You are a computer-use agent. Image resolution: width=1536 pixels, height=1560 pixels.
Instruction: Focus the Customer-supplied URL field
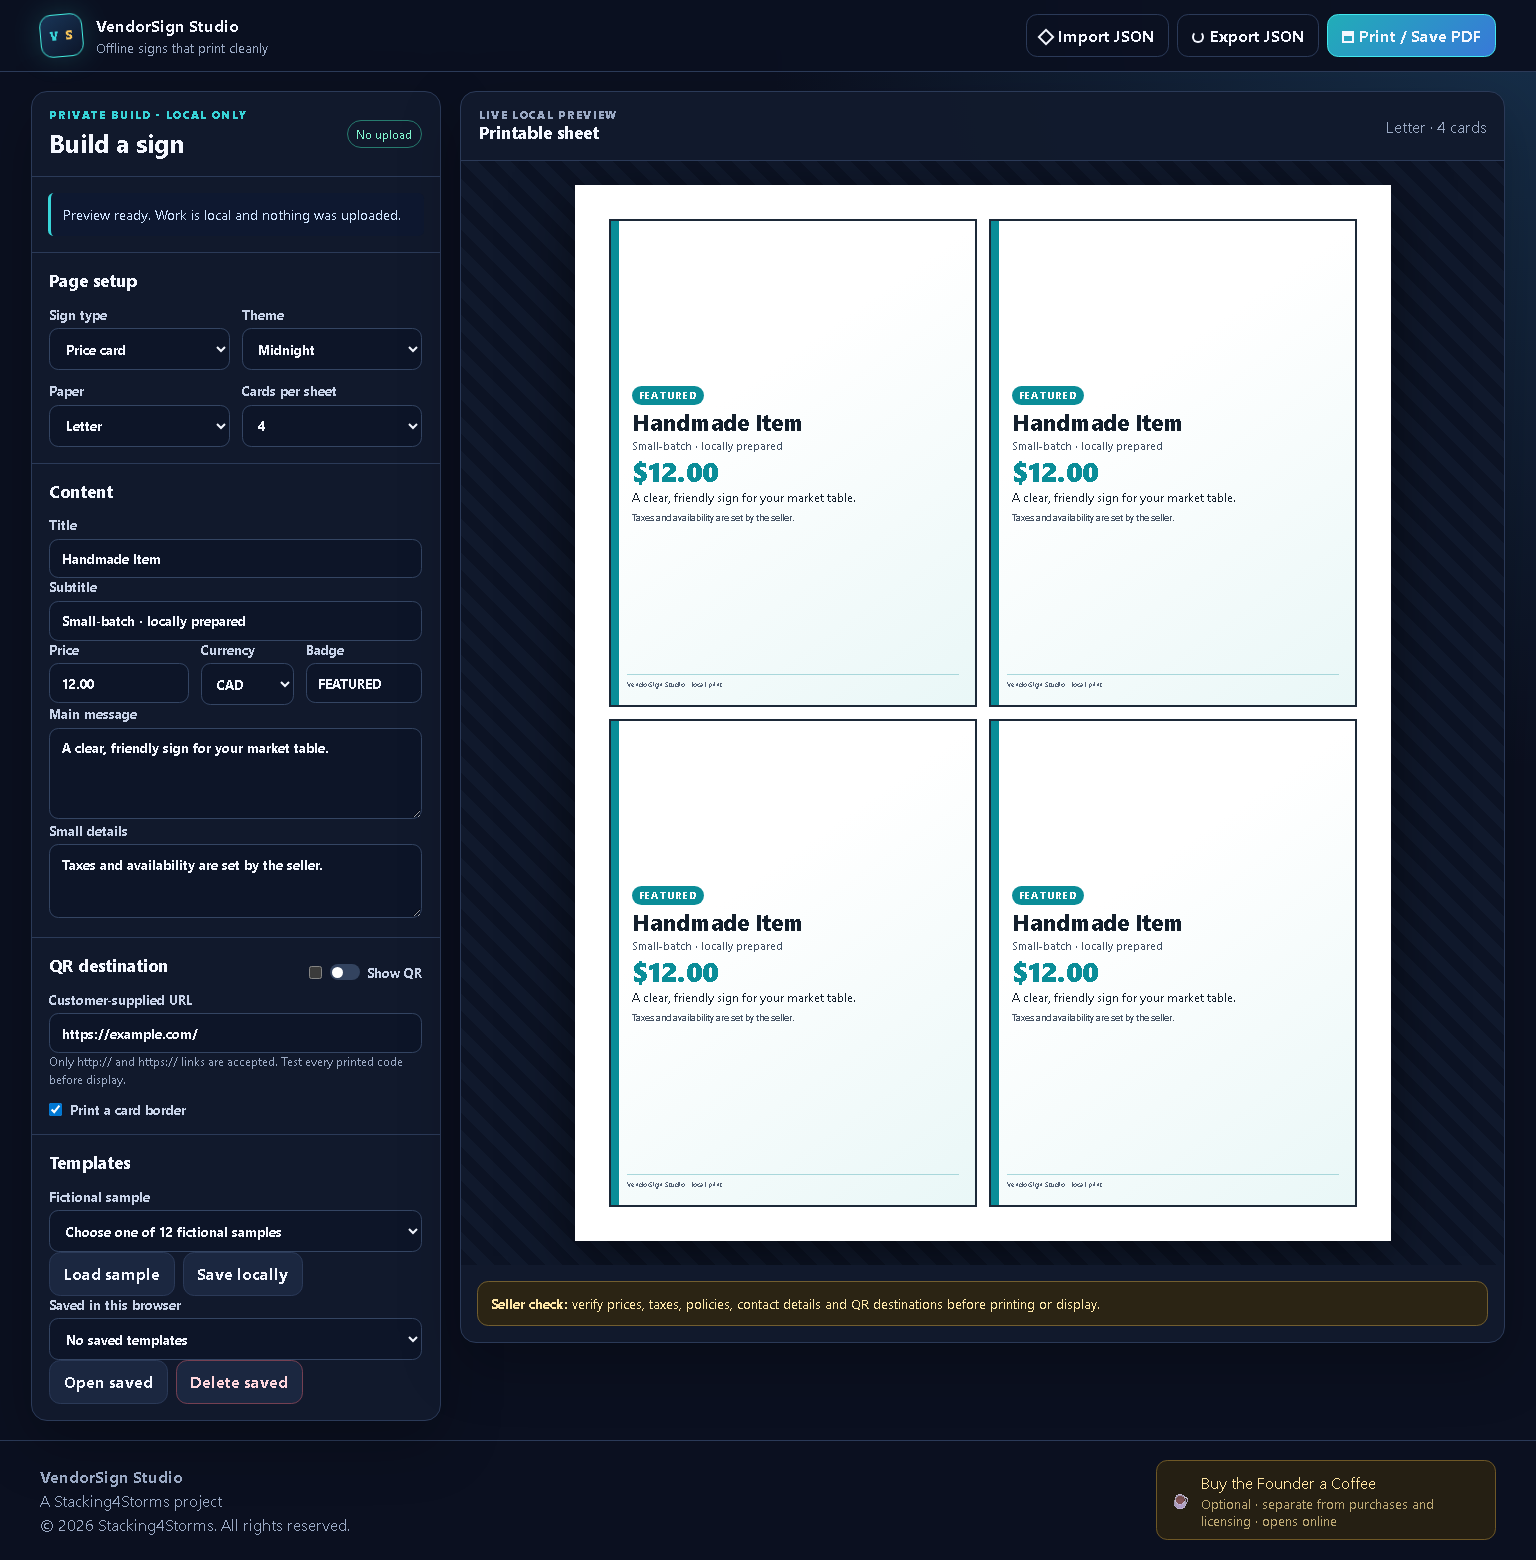pos(235,1033)
